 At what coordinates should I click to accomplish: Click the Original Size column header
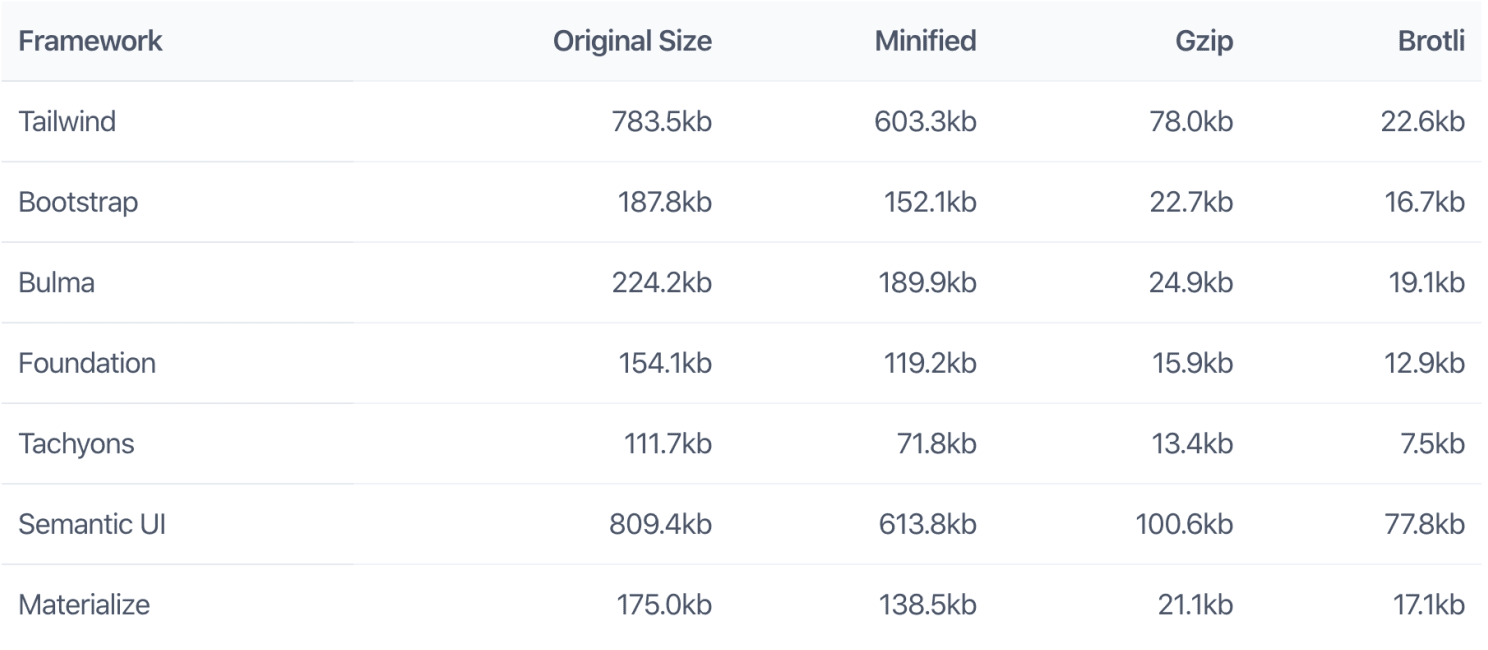pyautogui.click(x=632, y=42)
